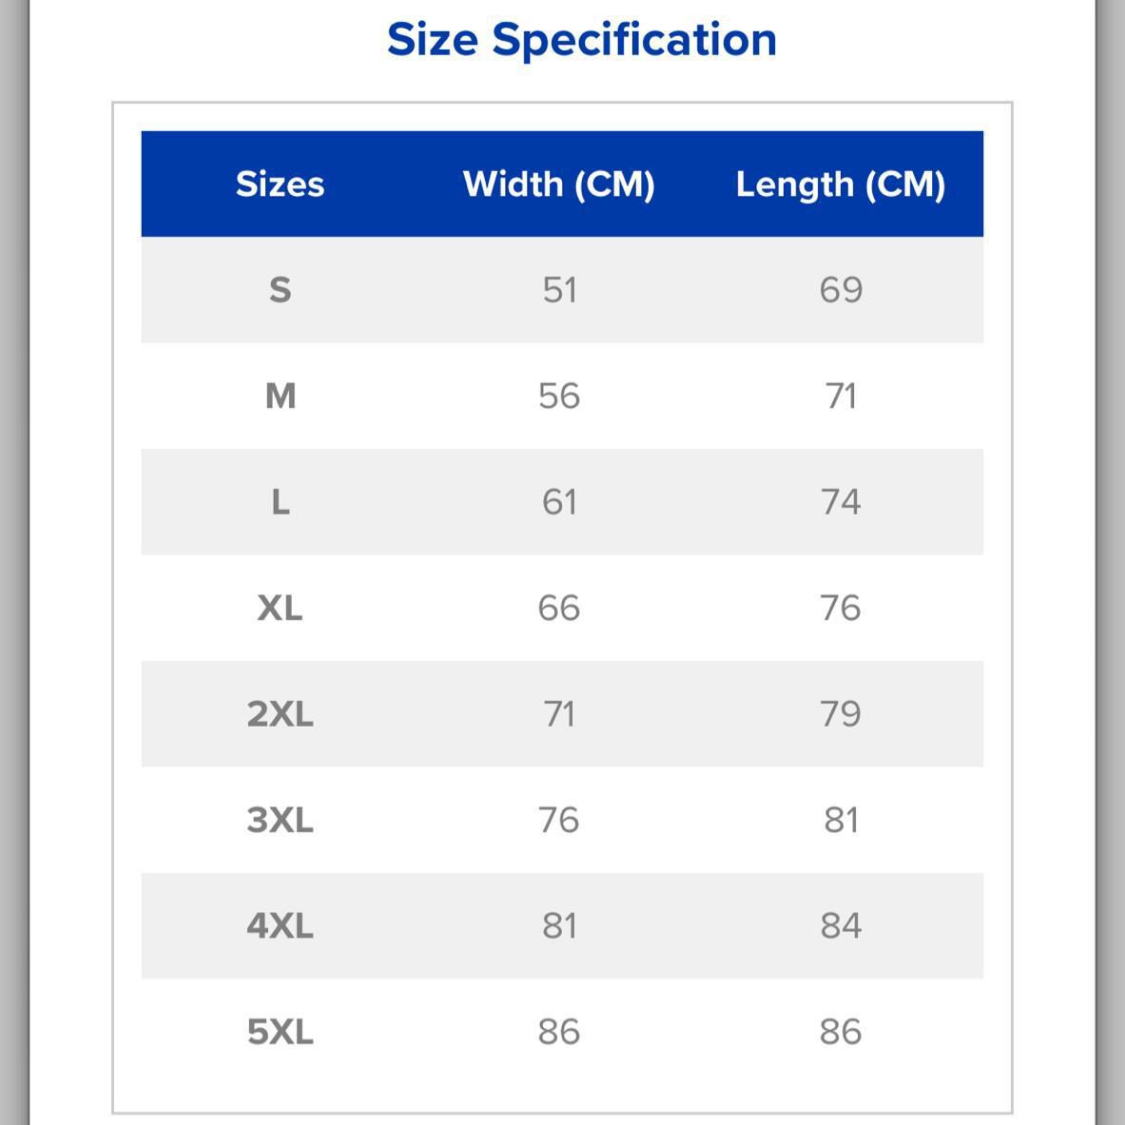Click length value 84 for size 4XL
Image resolution: width=1125 pixels, height=1125 pixels.
point(840,926)
